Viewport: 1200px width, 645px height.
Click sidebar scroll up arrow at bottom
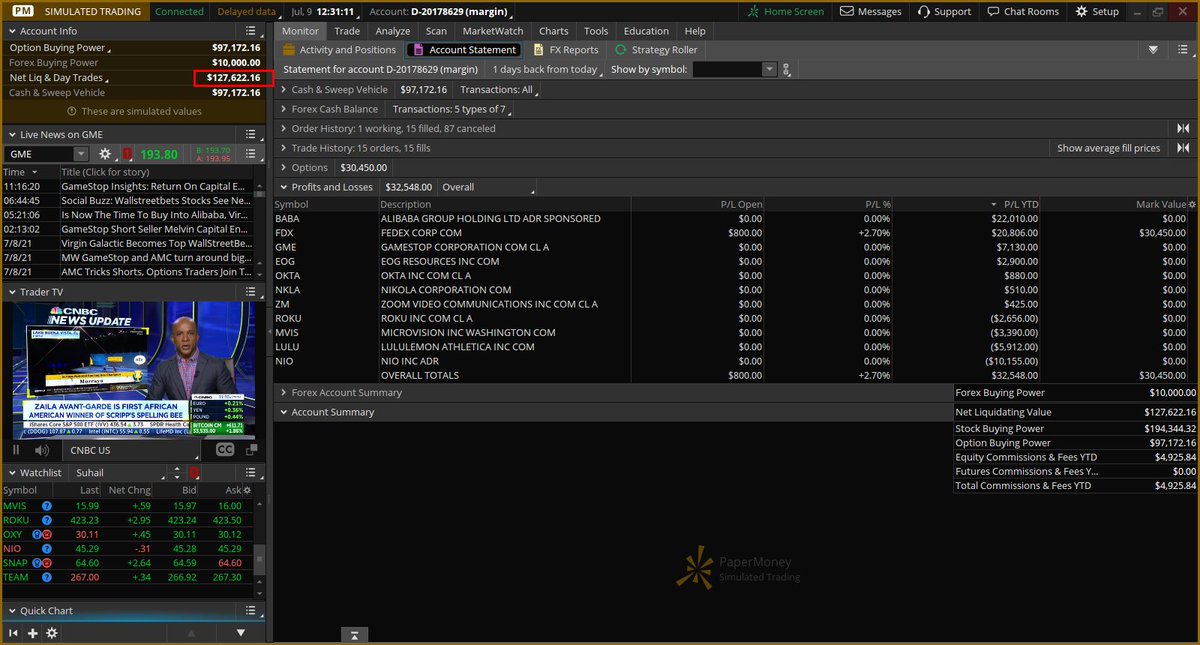(x=193, y=633)
